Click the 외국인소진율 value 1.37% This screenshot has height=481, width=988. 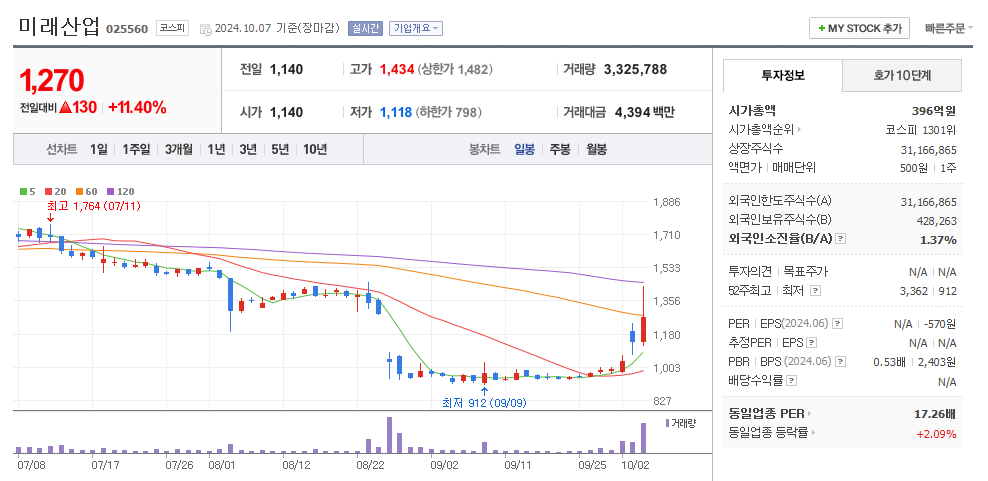coord(939,240)
